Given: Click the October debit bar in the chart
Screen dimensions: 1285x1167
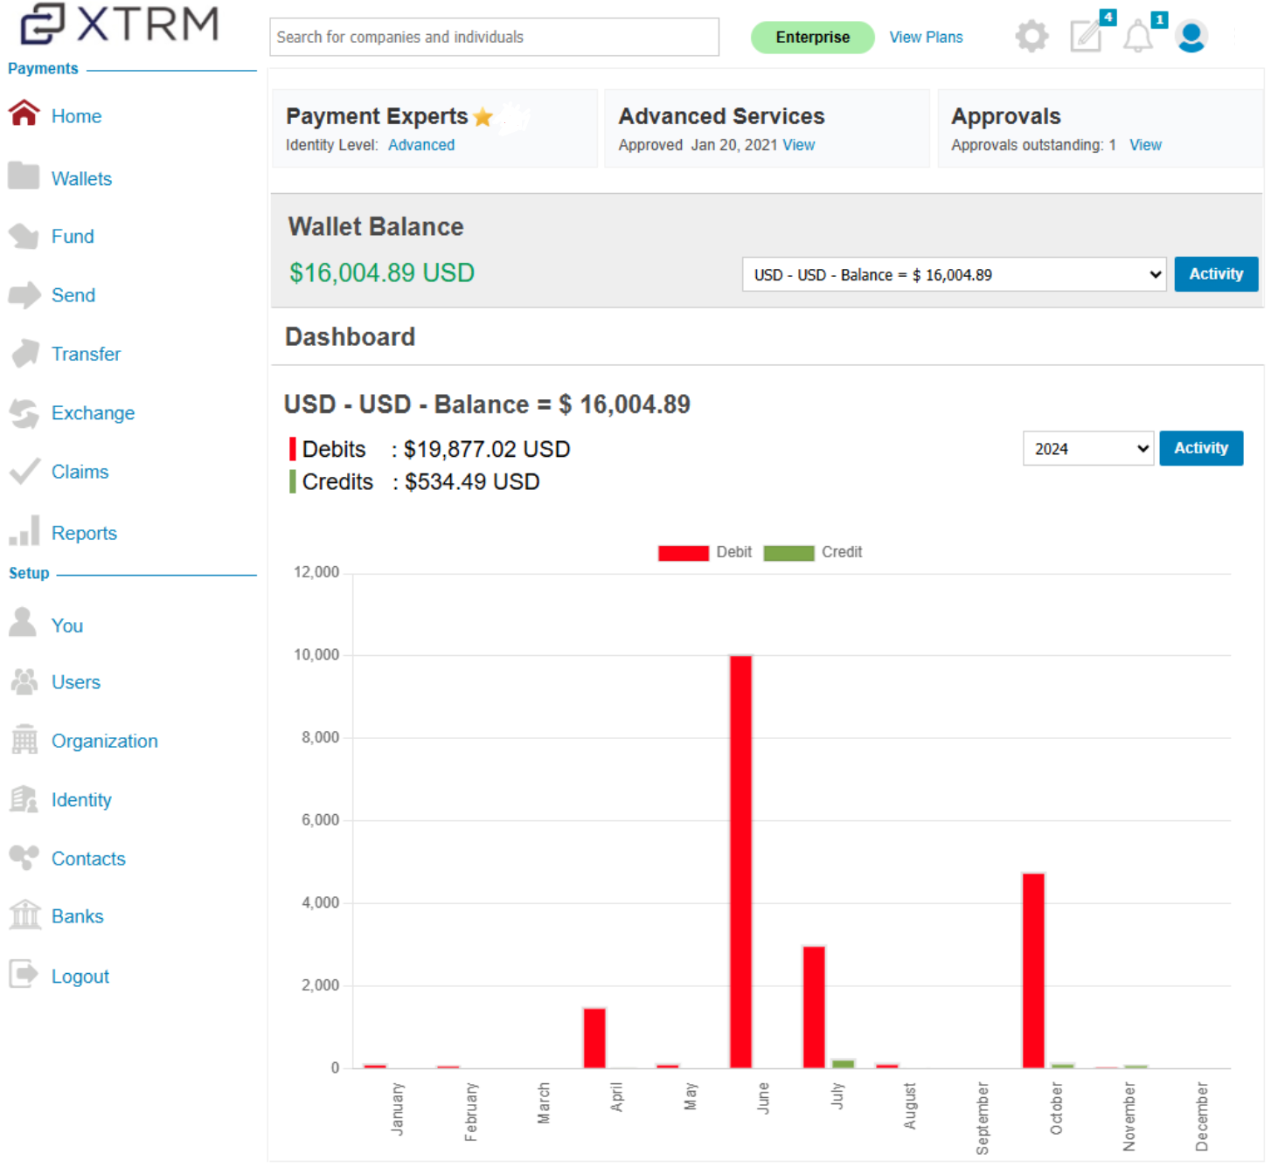Looking at the screenshot, I should [x=1033, y=971].
